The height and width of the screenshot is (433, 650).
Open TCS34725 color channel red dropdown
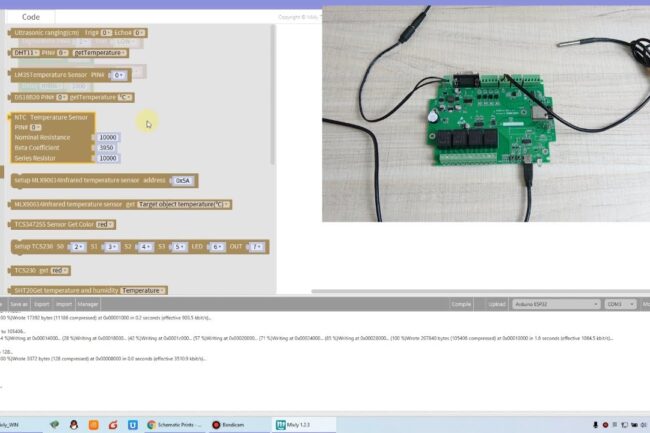tap(105, 224)
